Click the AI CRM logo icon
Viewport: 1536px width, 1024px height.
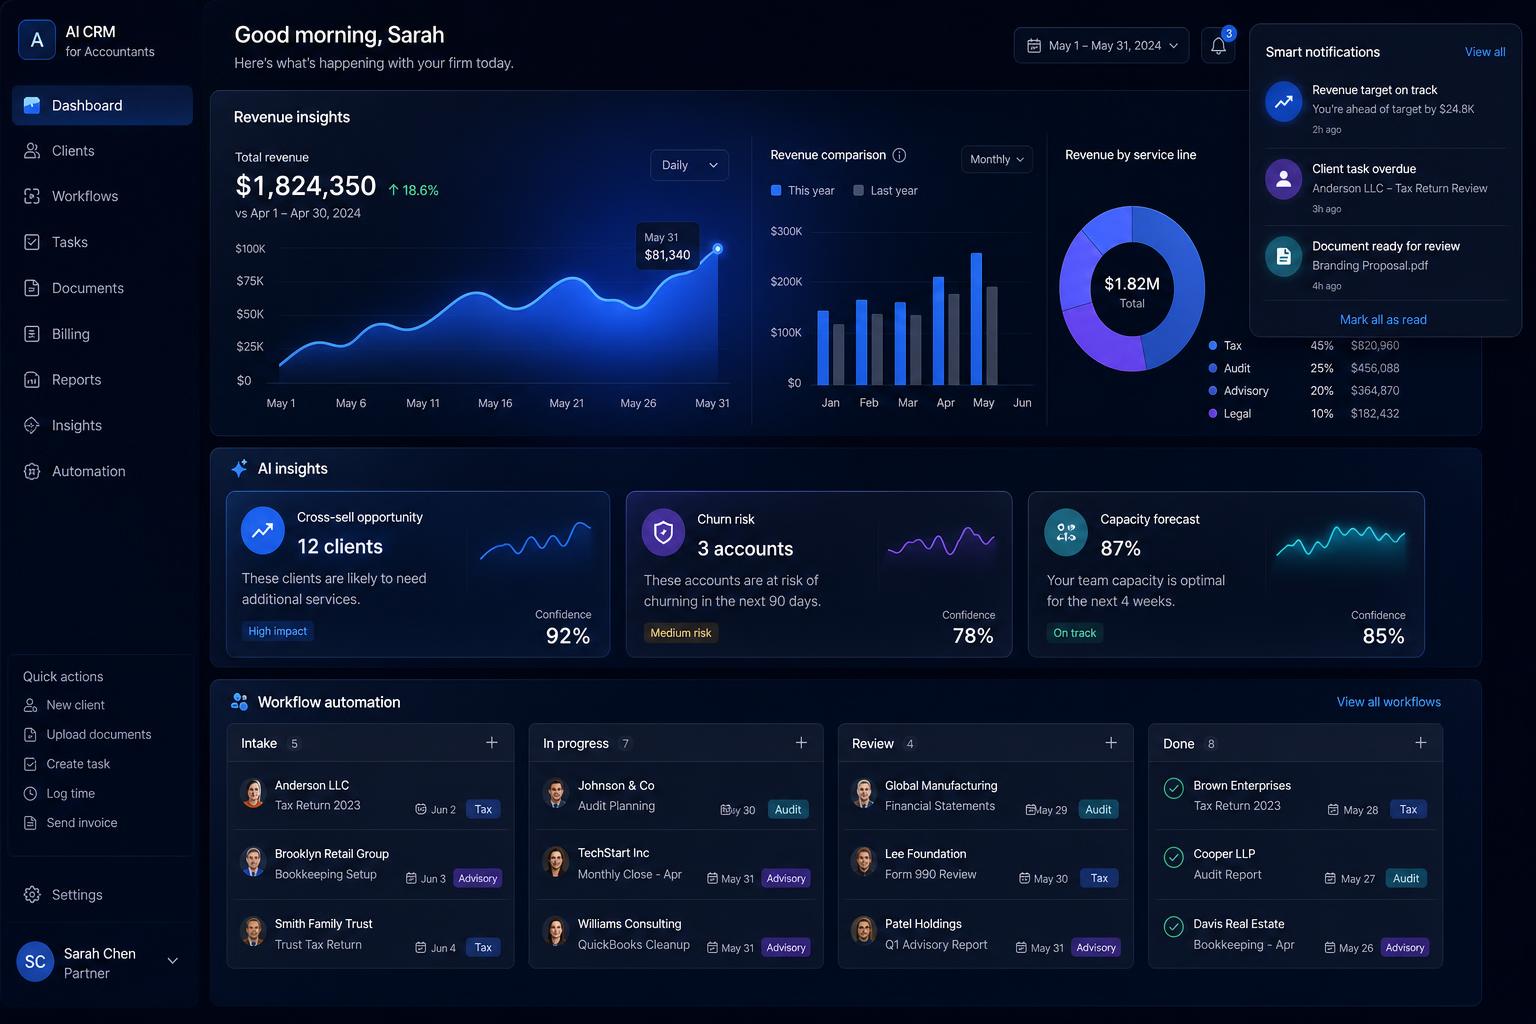[37, 40]
